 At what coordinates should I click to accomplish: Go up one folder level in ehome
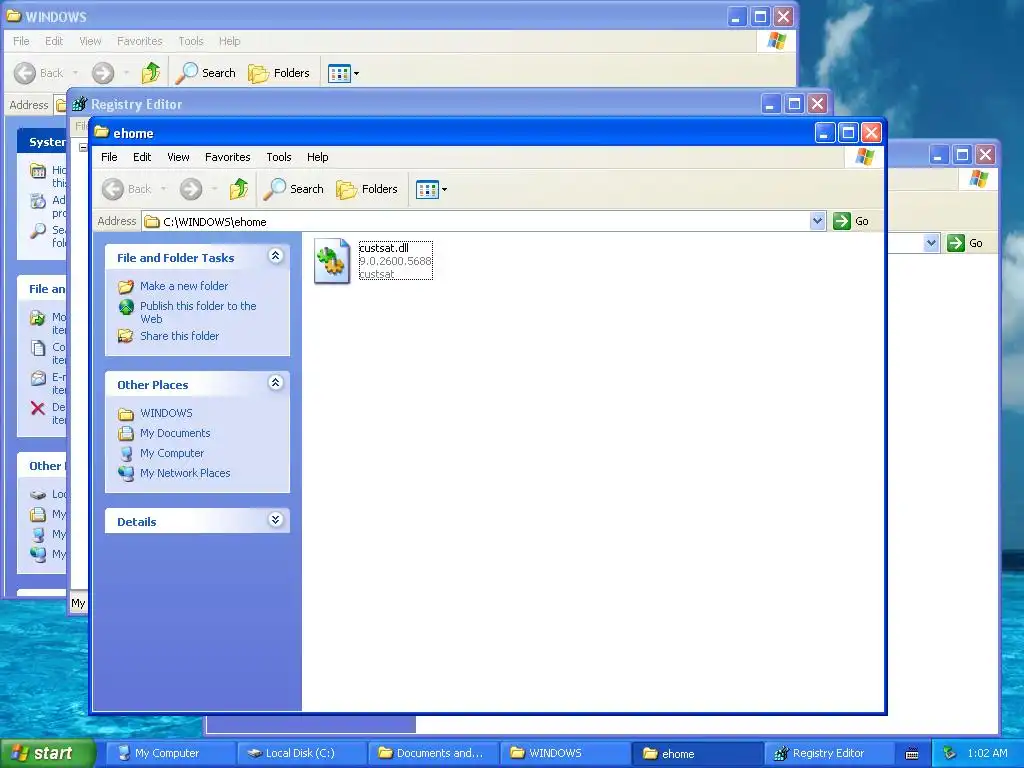click(239, 189)
